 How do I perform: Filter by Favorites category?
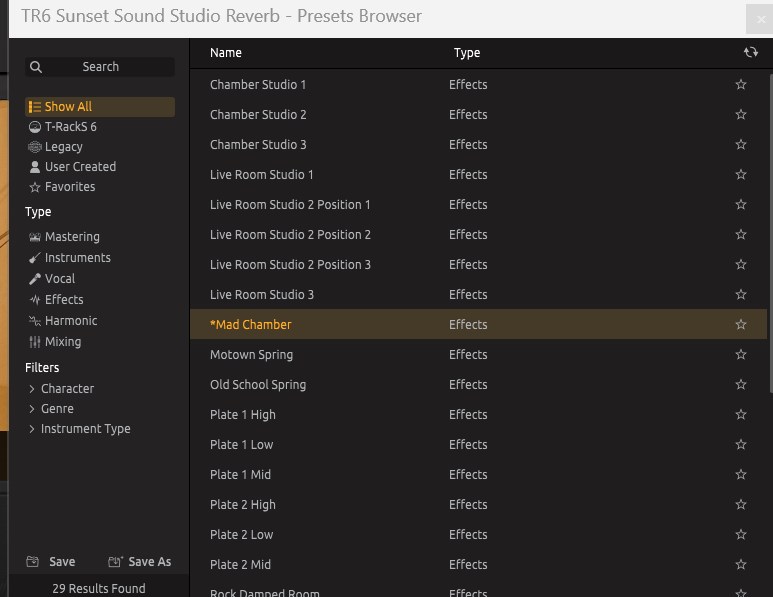pos(69,187)
